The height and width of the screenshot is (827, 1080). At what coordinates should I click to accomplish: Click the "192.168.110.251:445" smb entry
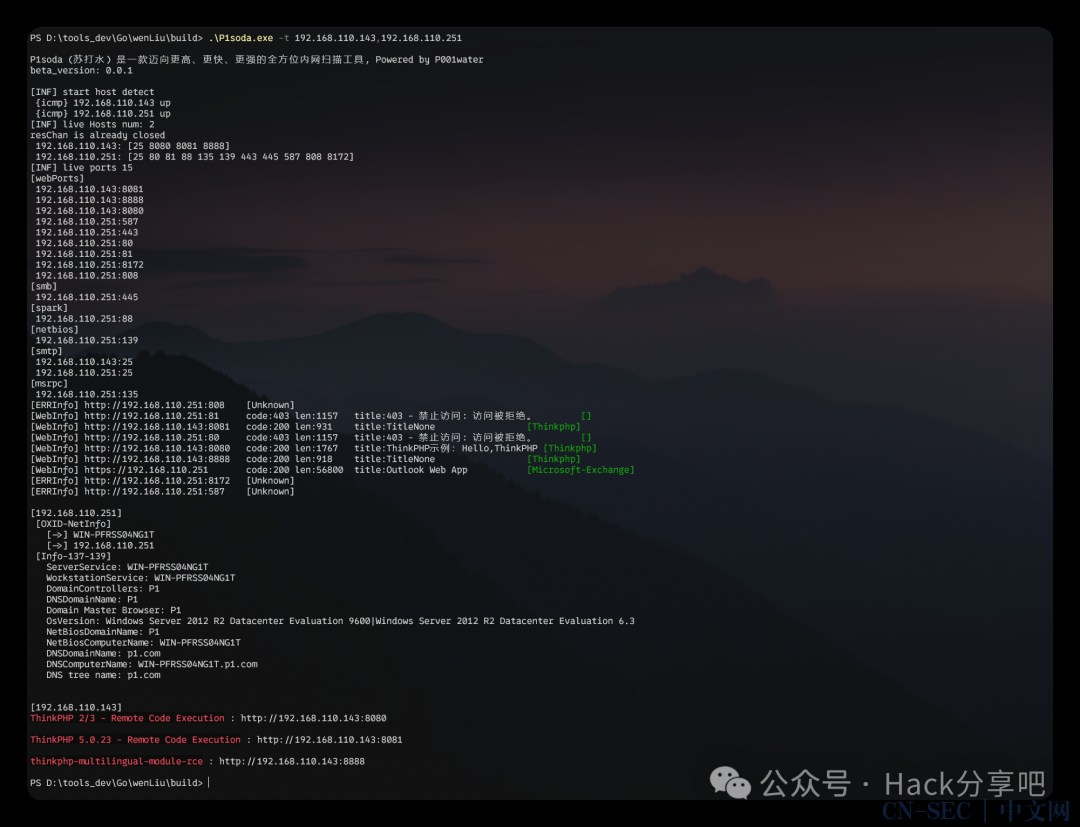[x=87, y=297]
